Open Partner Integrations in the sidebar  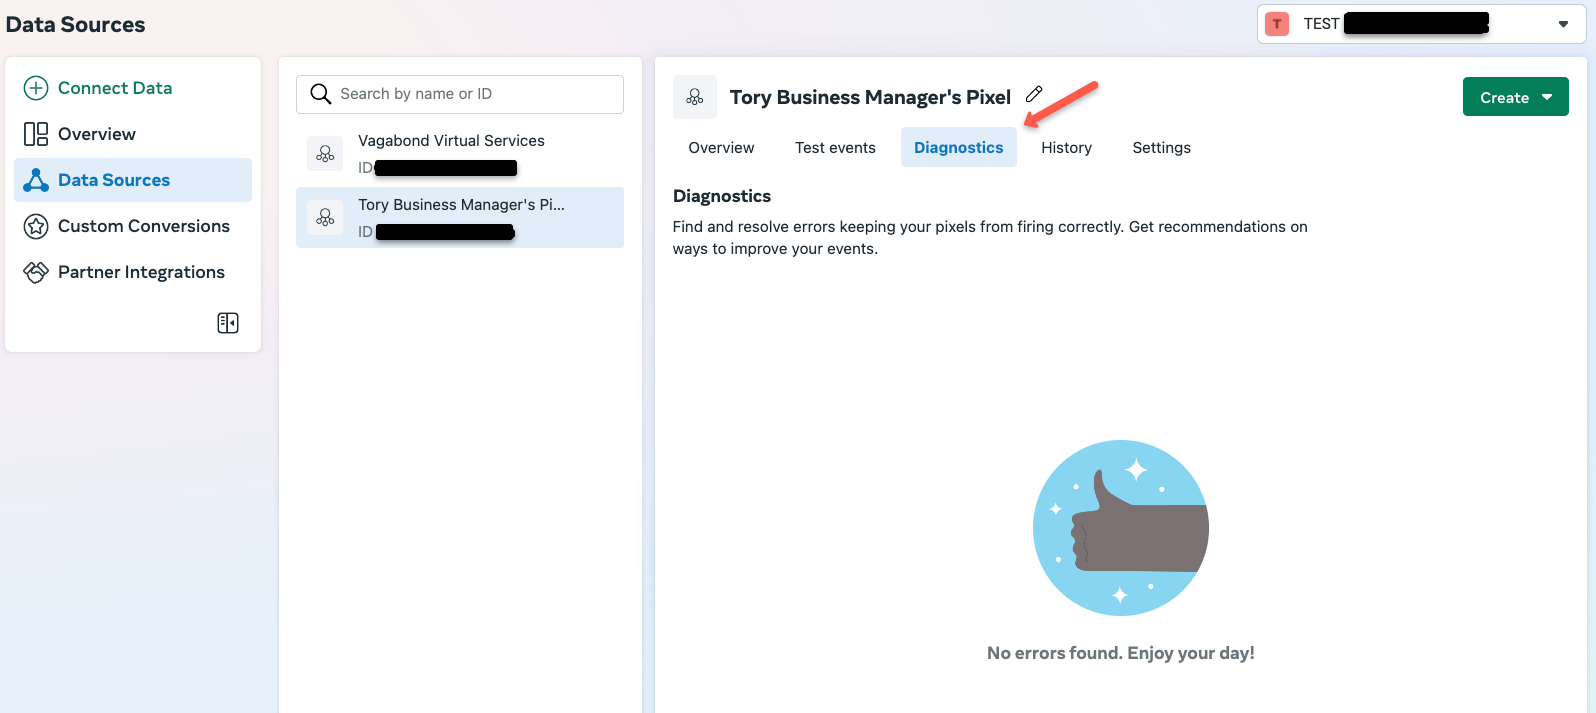tap(133, 272)
